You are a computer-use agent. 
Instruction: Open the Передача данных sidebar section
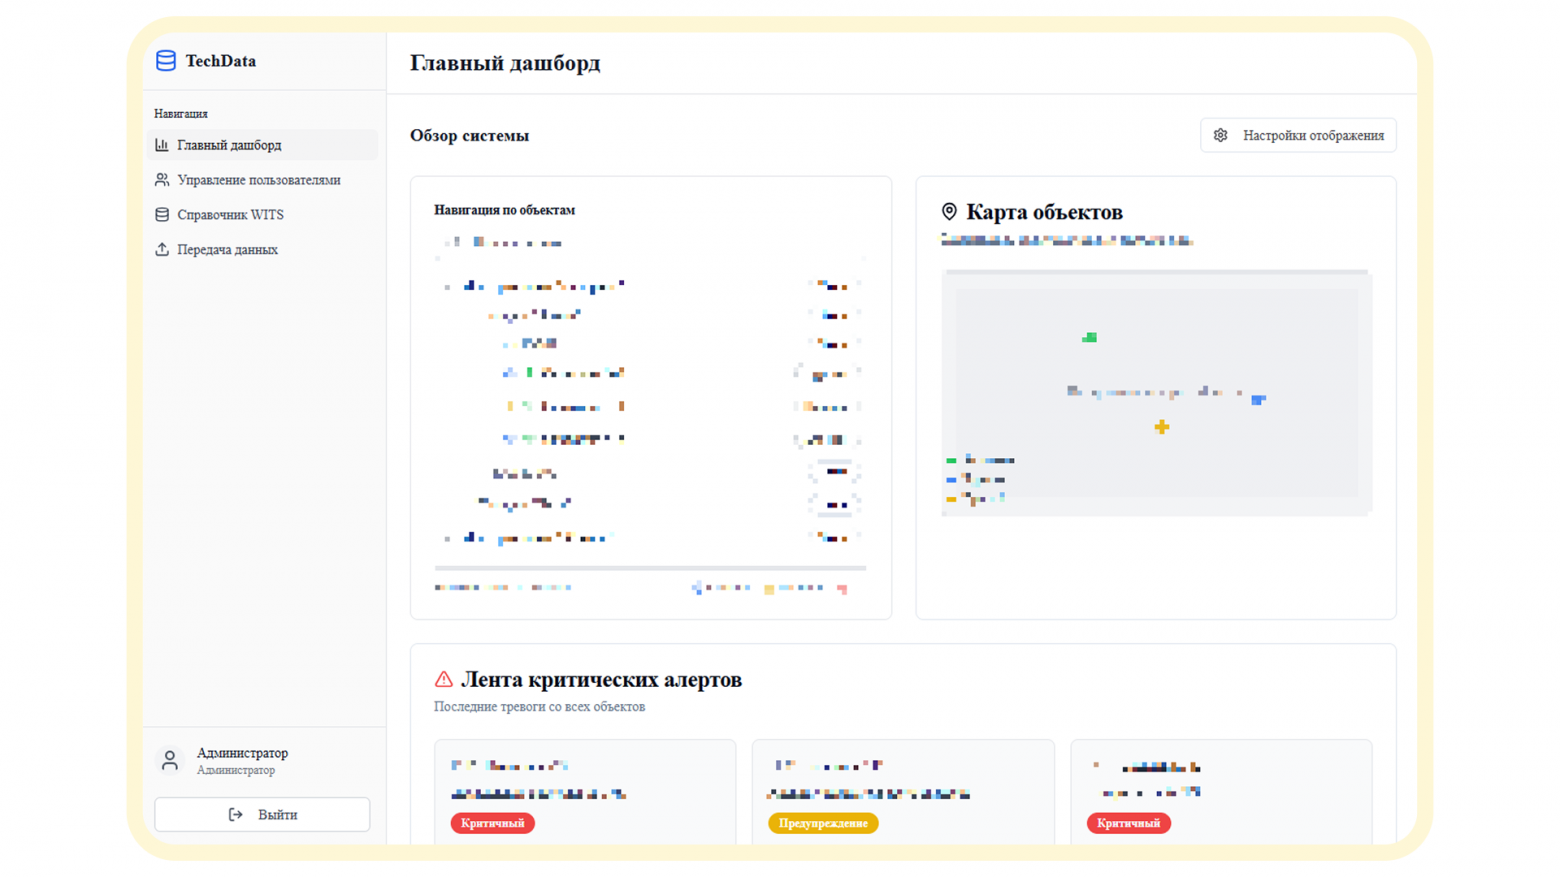click(227, 250)
